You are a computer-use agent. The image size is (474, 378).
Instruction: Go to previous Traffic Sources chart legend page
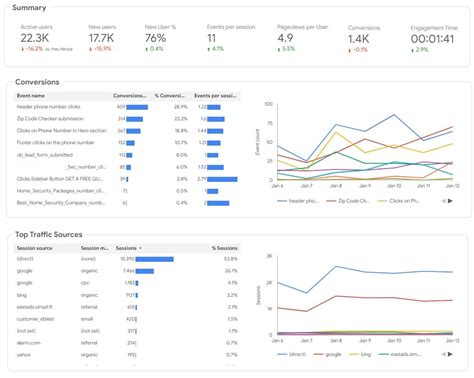click(444, 354)
